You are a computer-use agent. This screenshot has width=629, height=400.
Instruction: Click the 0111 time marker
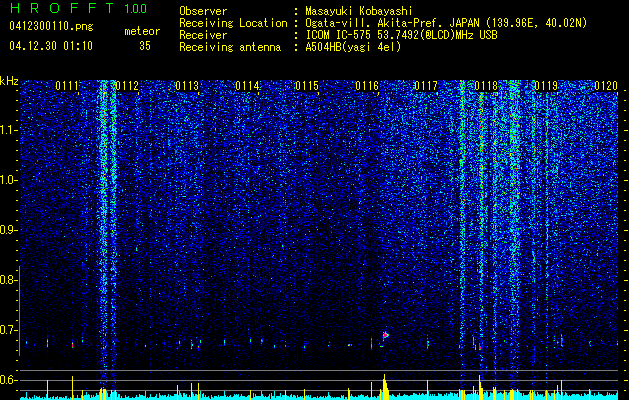pyautogui.click(x=67, y=86)
